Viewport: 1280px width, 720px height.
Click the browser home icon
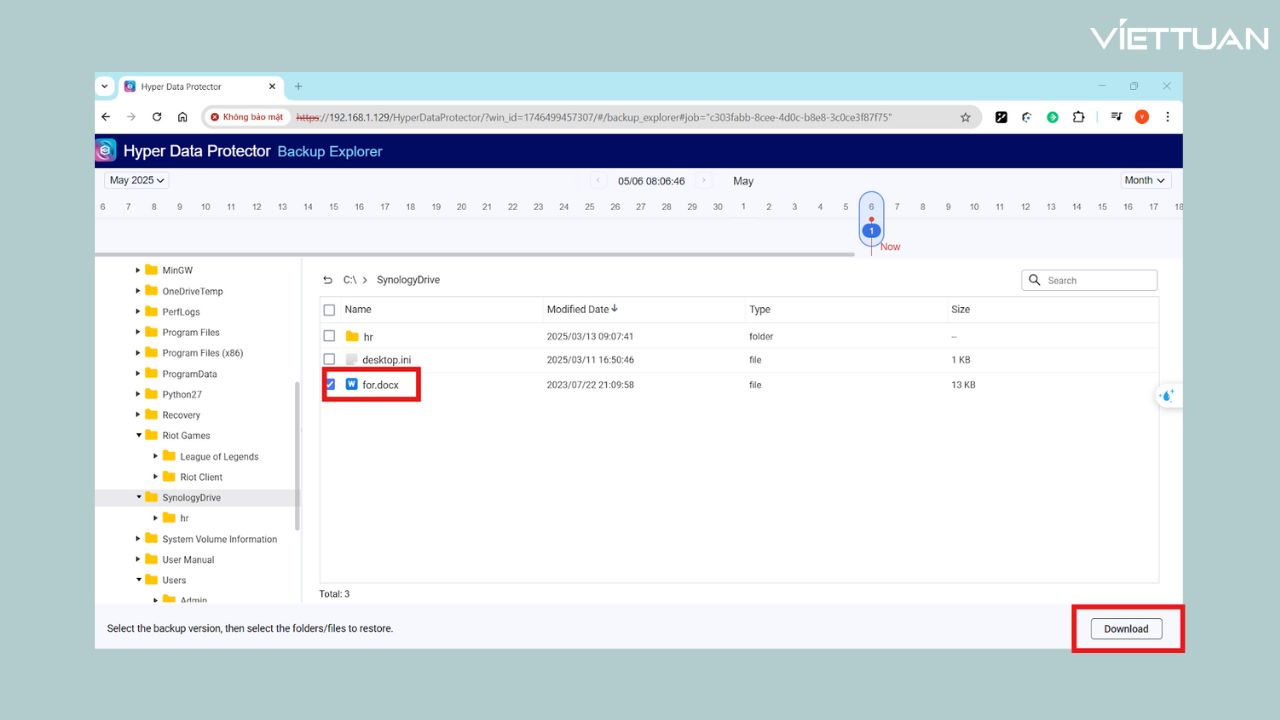[x=182, y=117]
